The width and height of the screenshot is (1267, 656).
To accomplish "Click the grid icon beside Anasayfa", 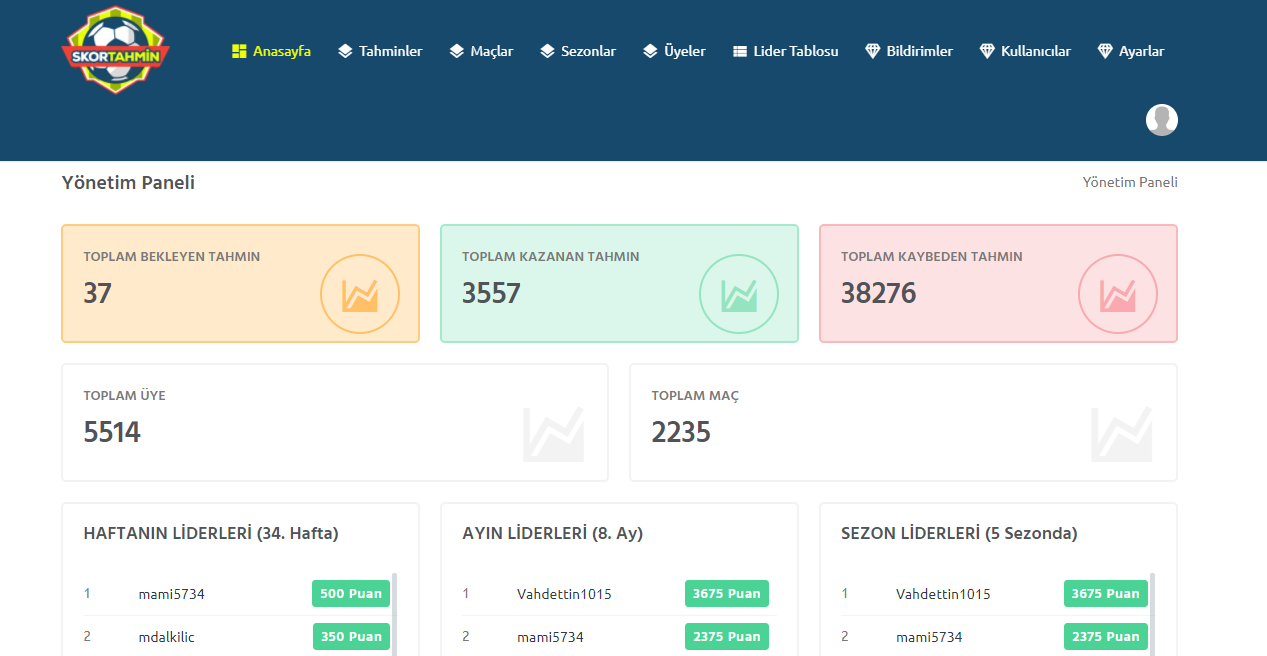I will click(x=239, y=51).
